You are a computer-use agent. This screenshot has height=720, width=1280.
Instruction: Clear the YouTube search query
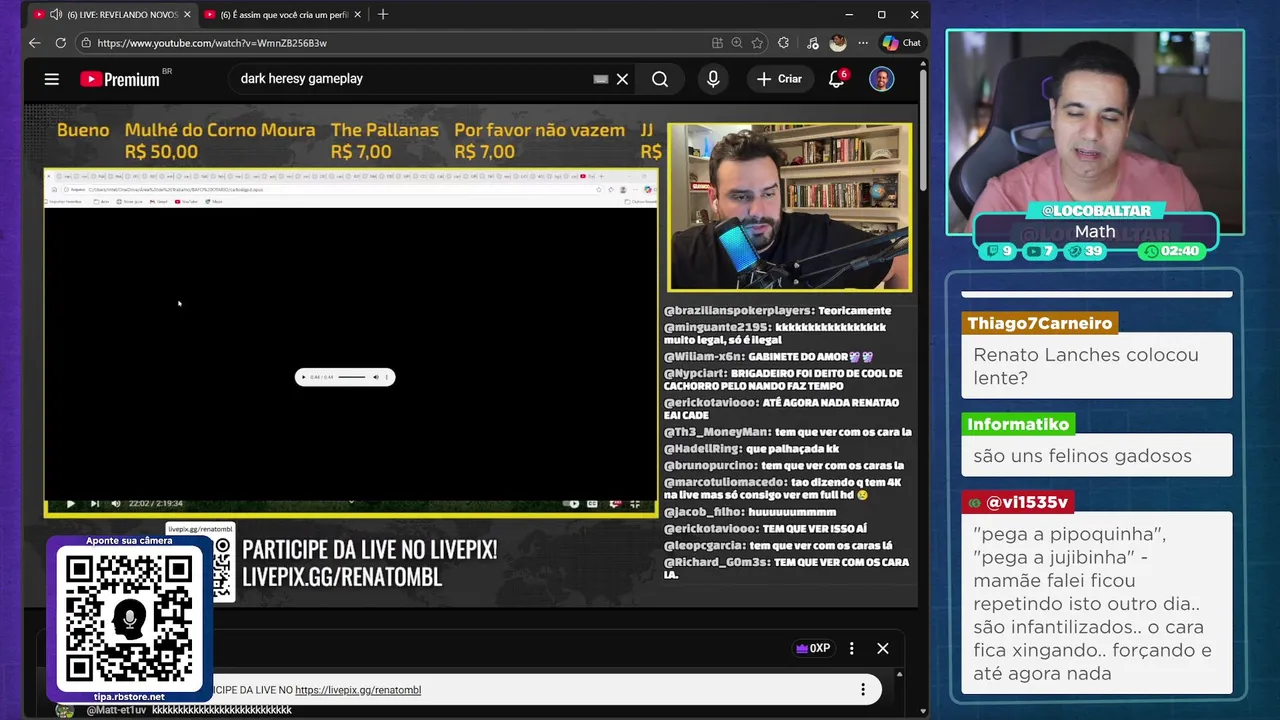(x=622, y=79)
